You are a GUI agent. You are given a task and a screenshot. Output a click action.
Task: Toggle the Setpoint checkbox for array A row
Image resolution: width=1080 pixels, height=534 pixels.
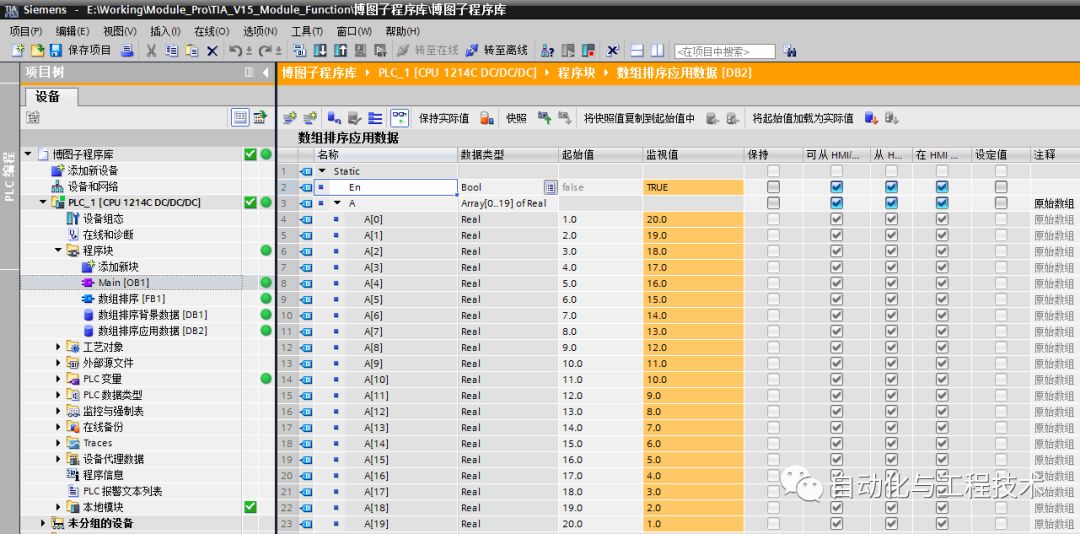click(1001, 203)
